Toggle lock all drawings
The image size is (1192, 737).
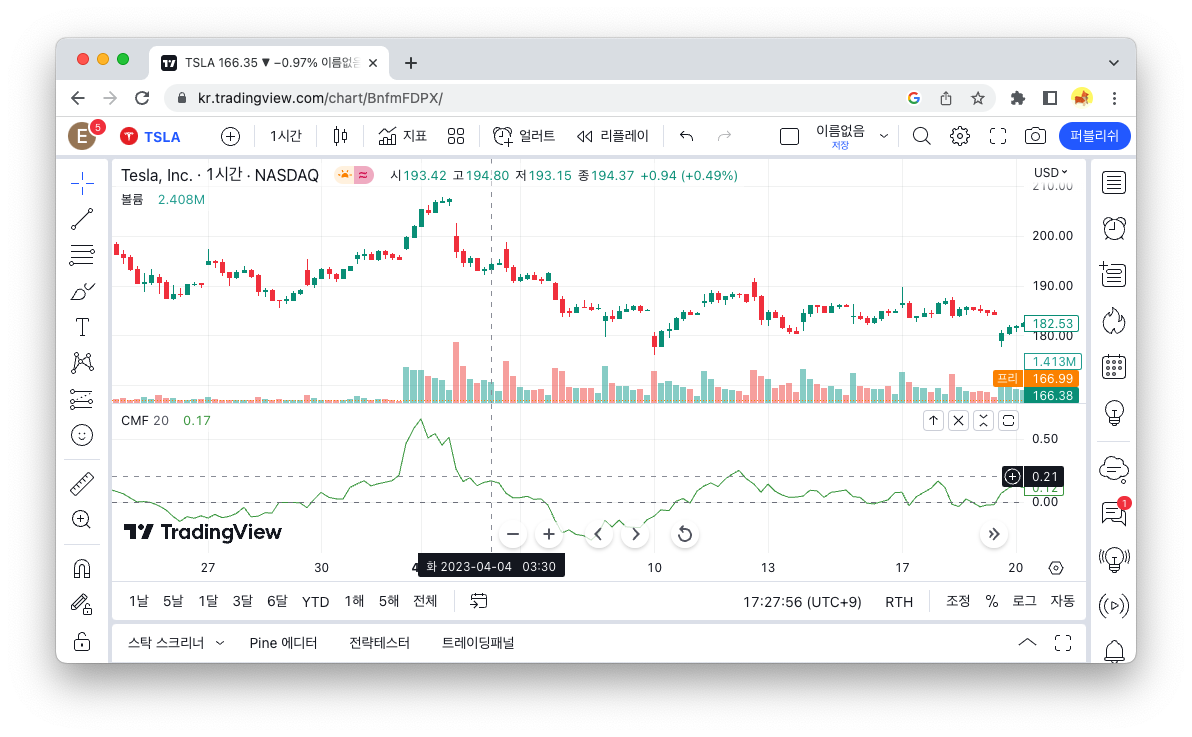point(82,641)
